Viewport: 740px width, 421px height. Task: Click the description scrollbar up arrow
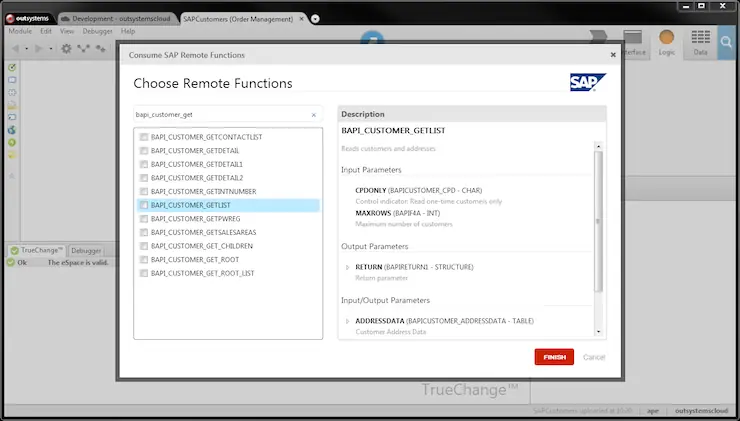598,146
